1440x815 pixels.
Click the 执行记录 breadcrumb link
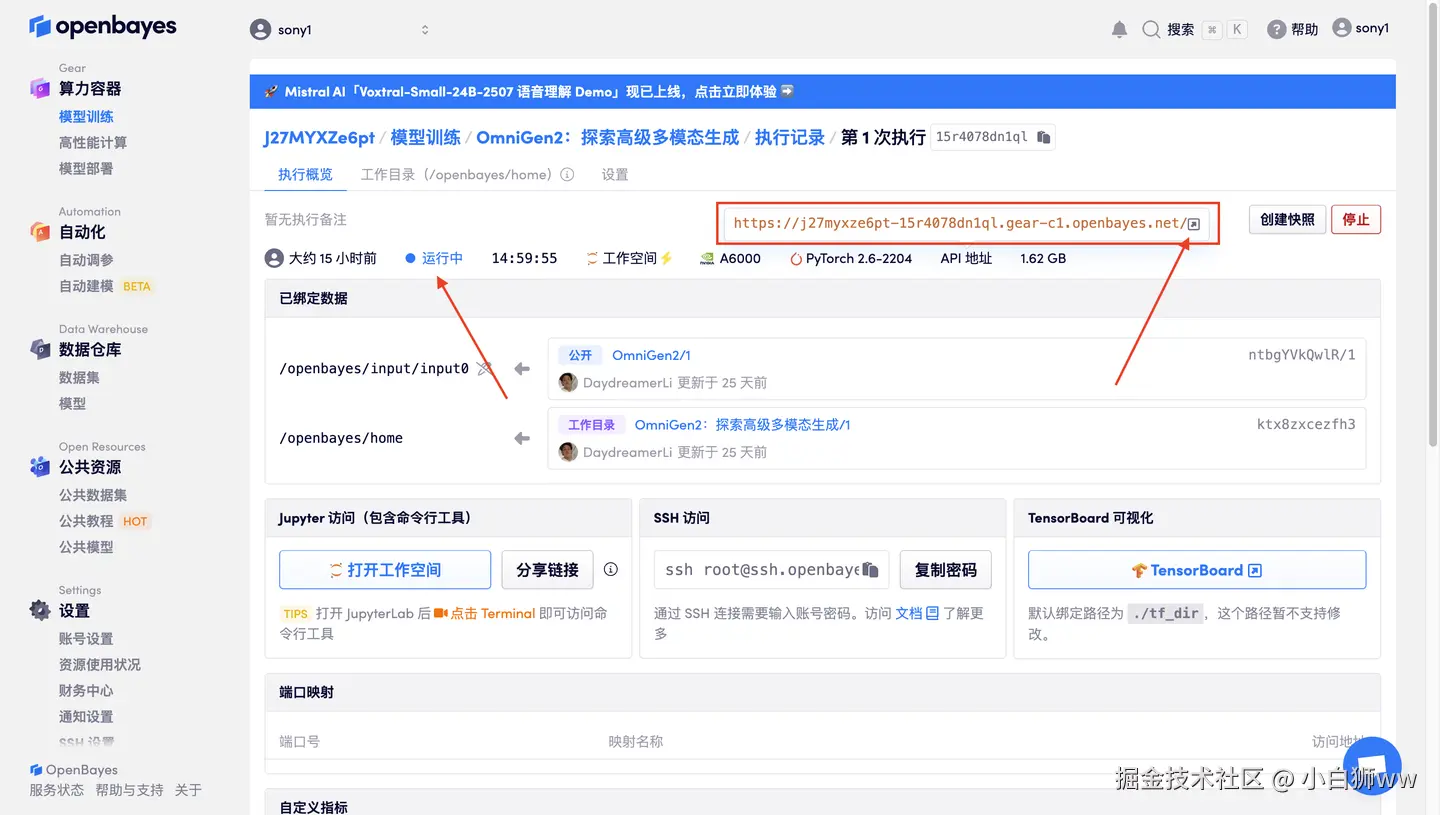[790, 137]
